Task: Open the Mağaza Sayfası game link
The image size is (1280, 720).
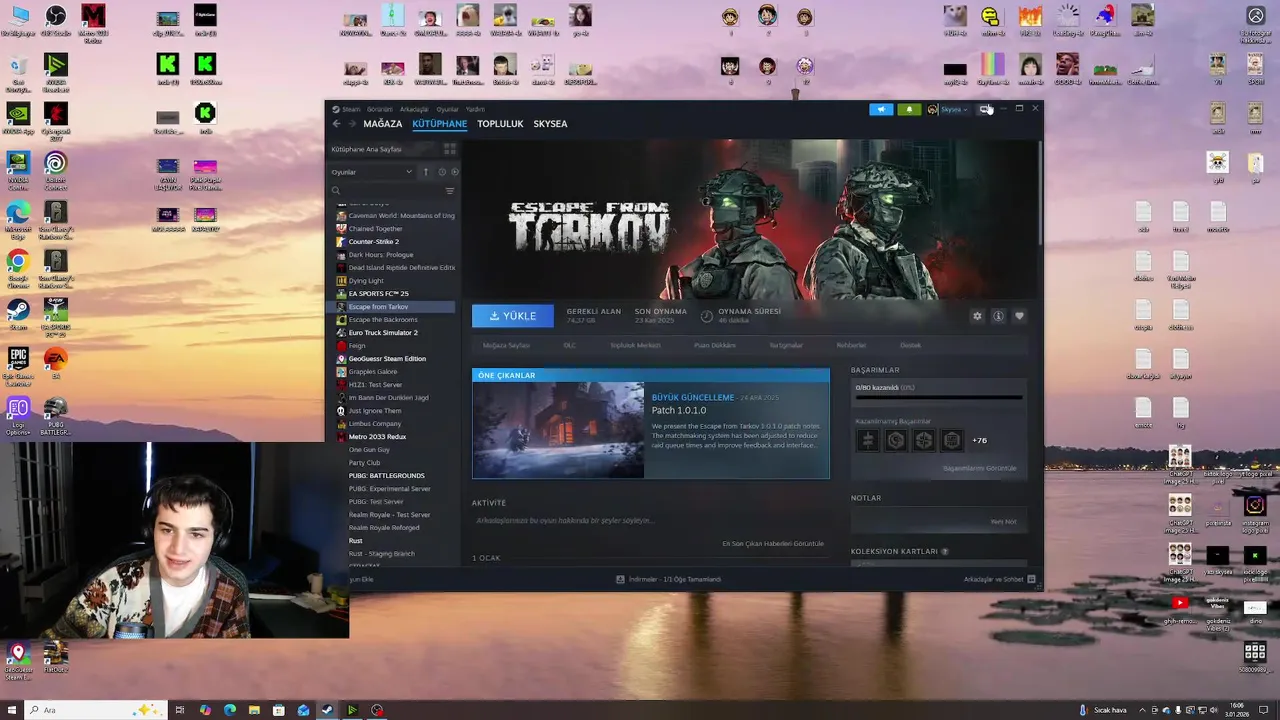Action: [506, 345]
